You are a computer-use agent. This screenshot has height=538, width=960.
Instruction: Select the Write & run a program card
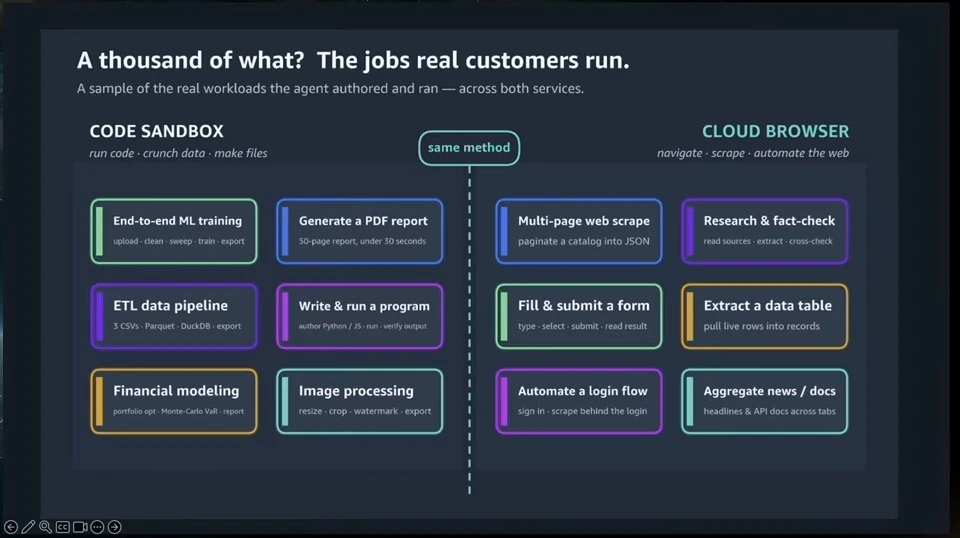(x=359, y=316)
